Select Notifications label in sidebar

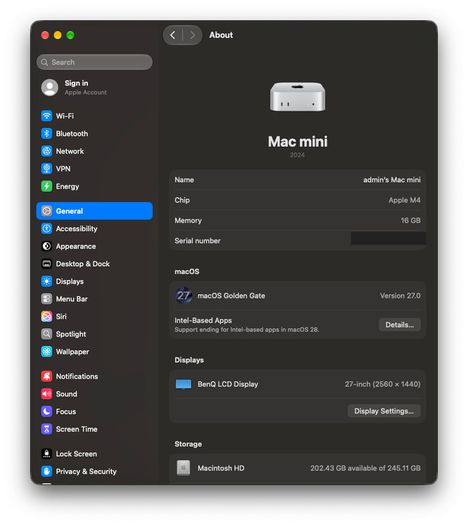pyautogui.click(x=77, y=376)
